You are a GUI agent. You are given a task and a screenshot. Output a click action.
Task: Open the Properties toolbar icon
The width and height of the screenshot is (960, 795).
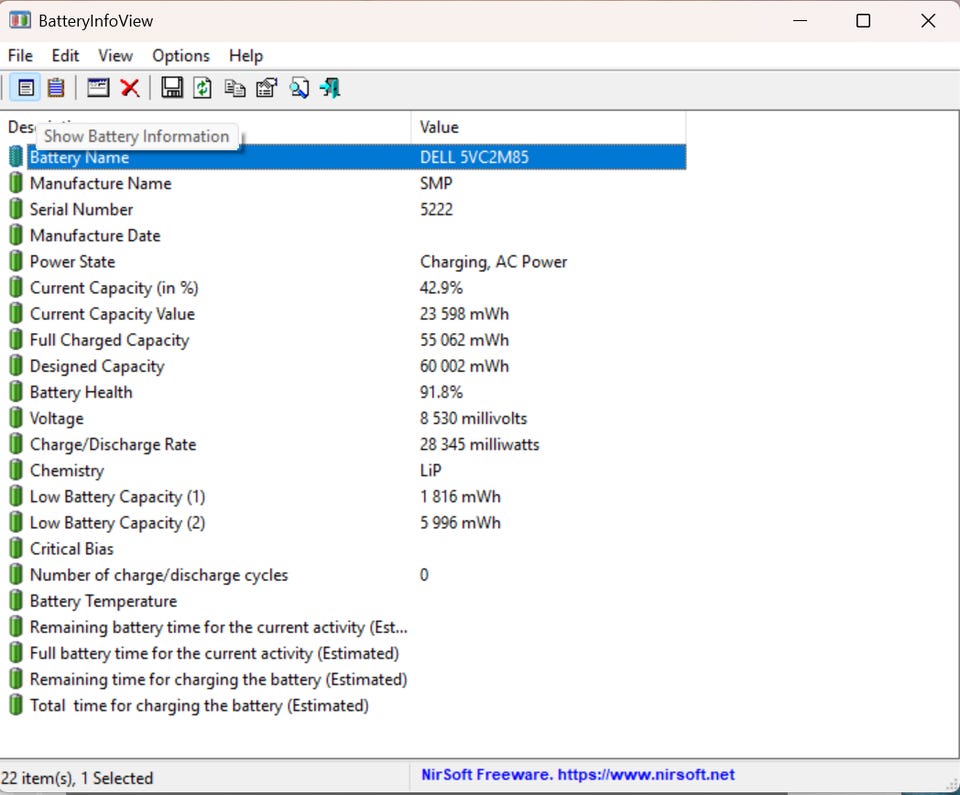point(266,88)
